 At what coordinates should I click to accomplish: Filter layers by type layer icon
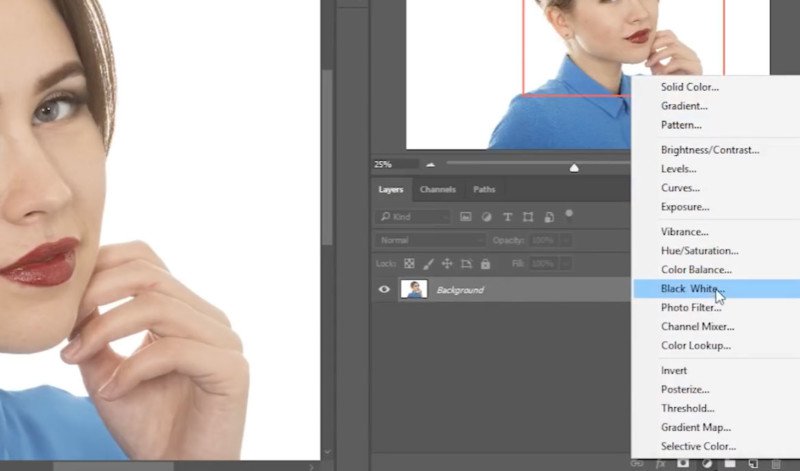(x=507, y=217)
